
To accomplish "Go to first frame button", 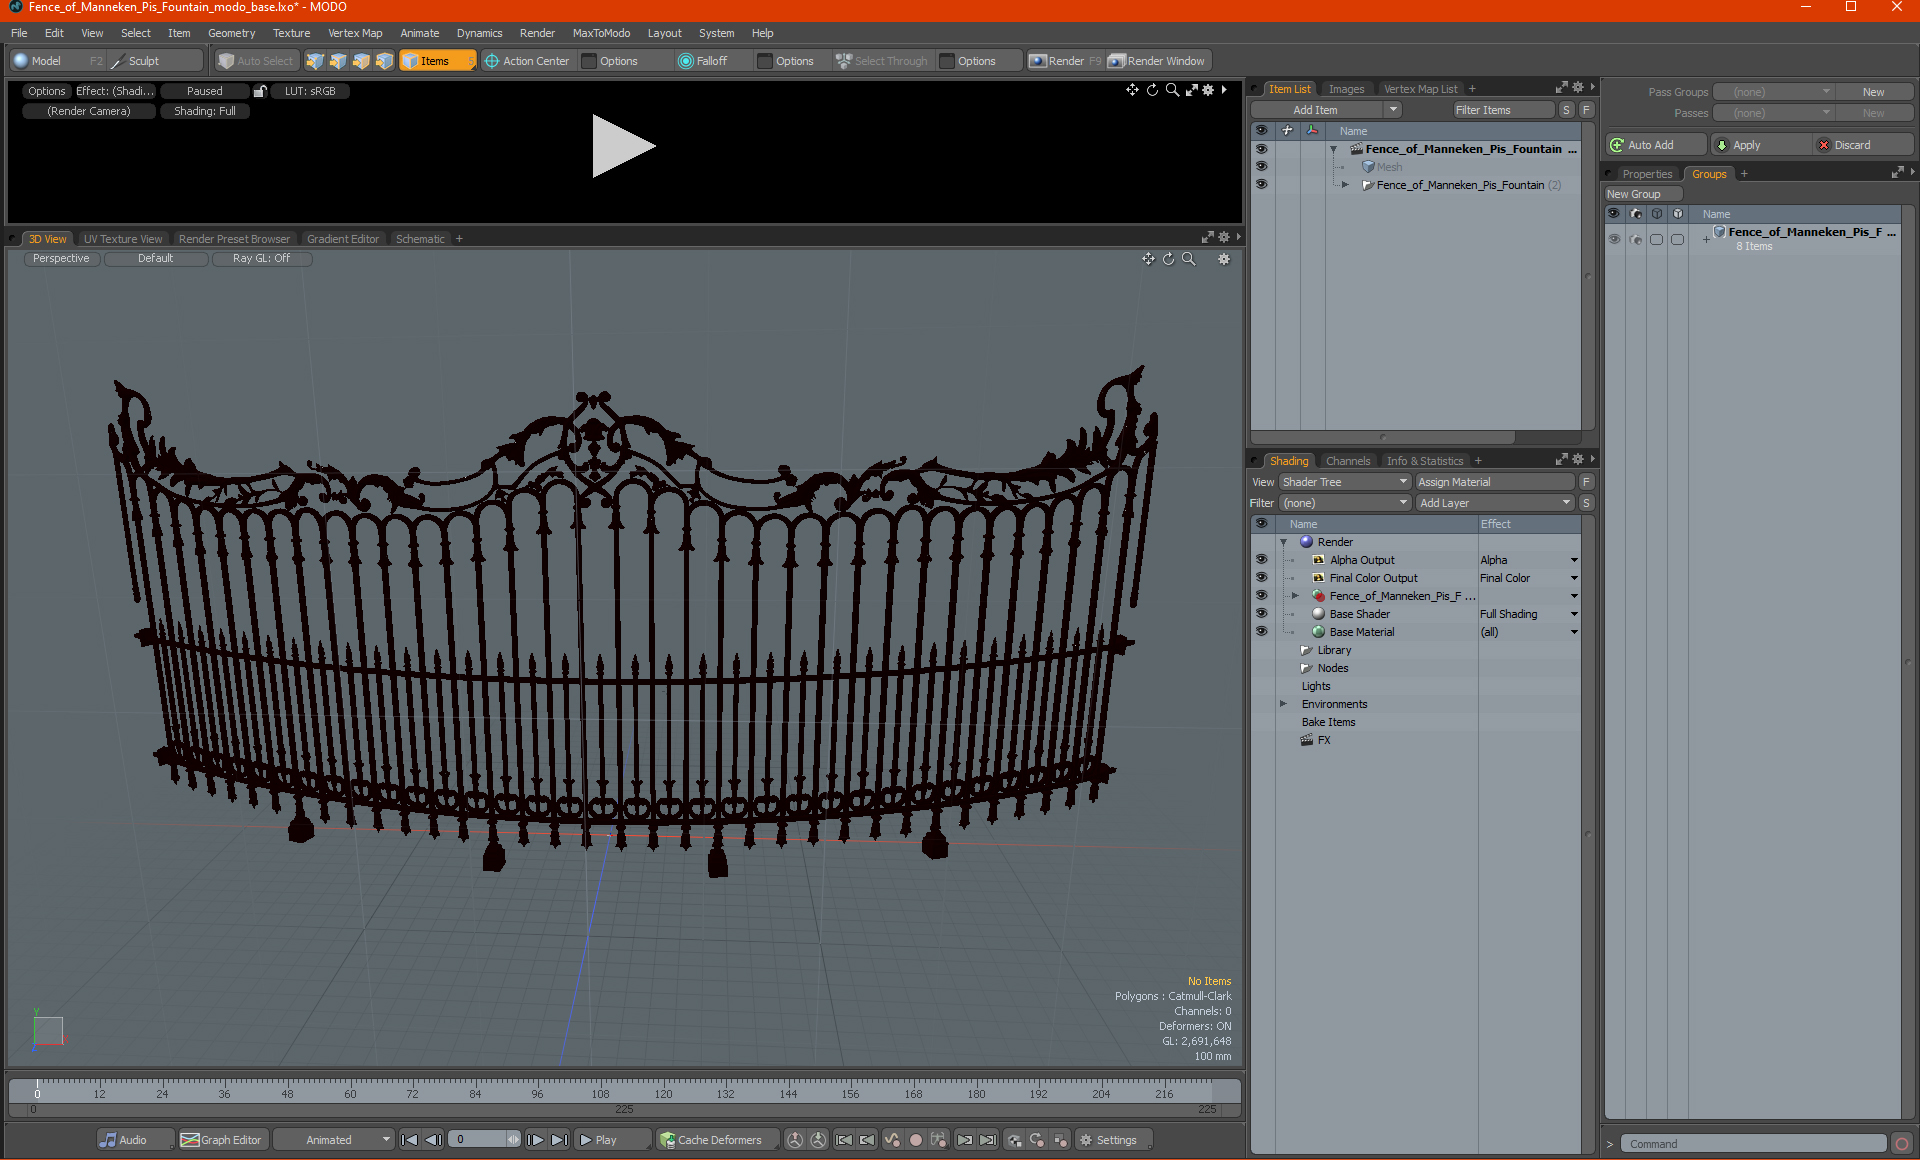I will 409,1140.
